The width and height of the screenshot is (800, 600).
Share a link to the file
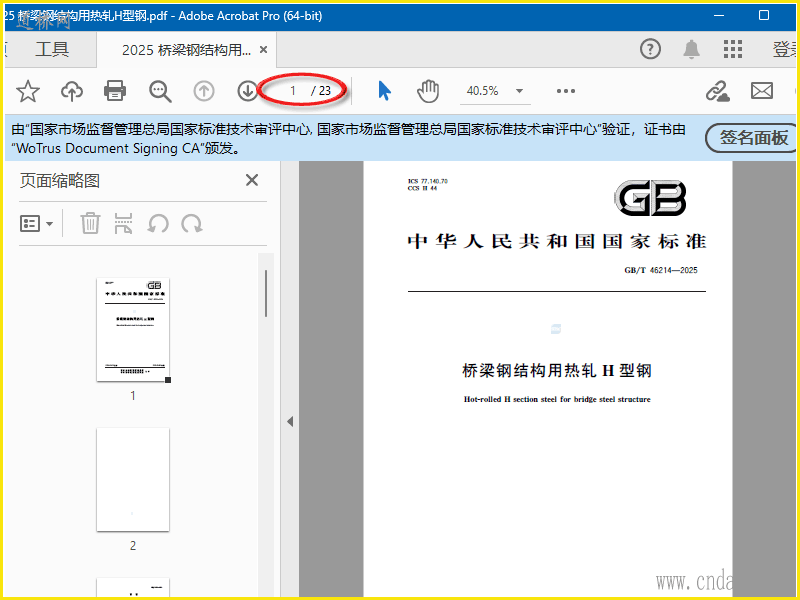[x=717, y=91]
